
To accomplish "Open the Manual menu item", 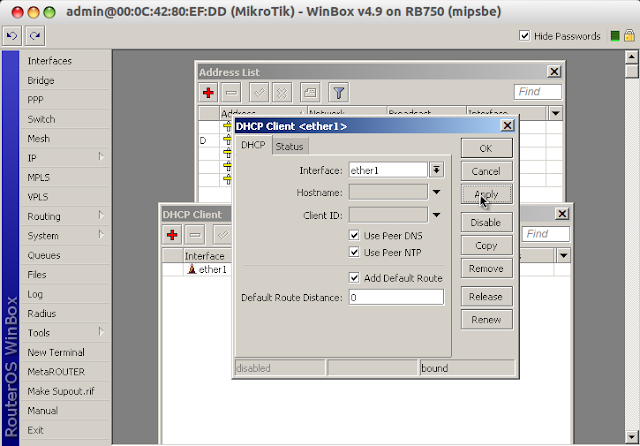I will (x=65, y=410).
